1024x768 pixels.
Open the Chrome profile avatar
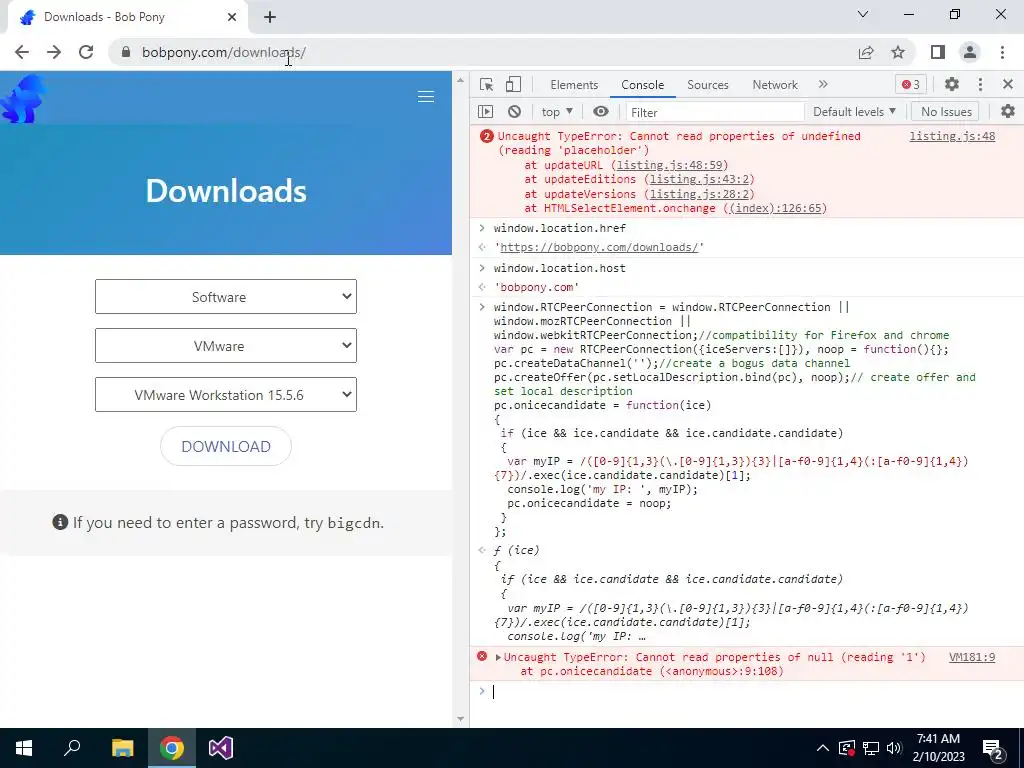(x=970, y=52)
